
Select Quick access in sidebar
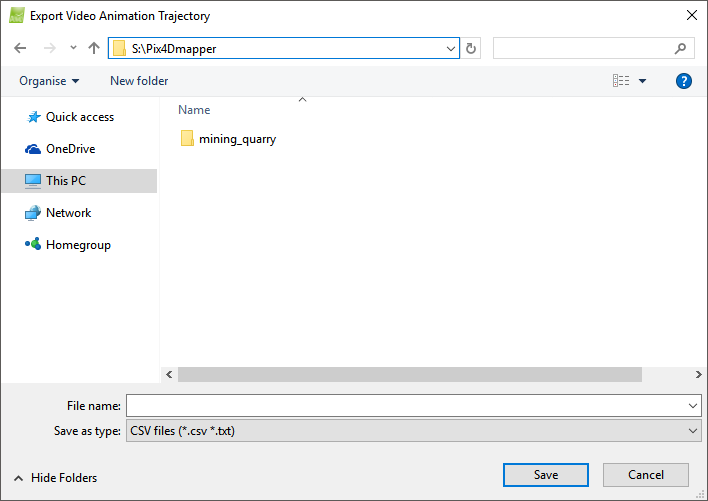click(x=79, y=117)
